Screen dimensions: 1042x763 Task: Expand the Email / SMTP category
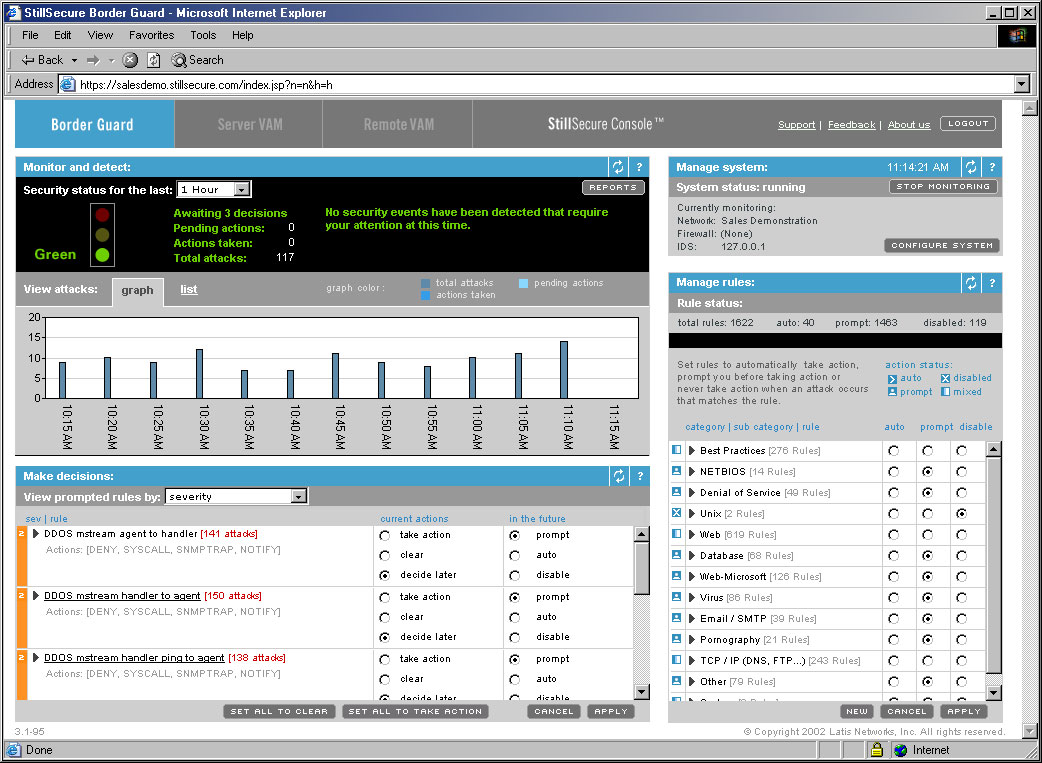click(692, 618)
